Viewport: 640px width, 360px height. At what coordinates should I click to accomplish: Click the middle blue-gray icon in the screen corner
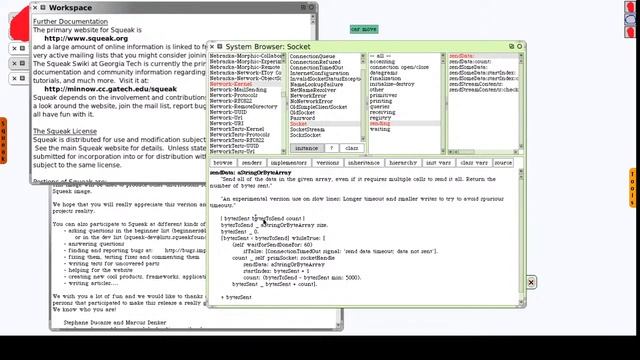pos(631,20)
